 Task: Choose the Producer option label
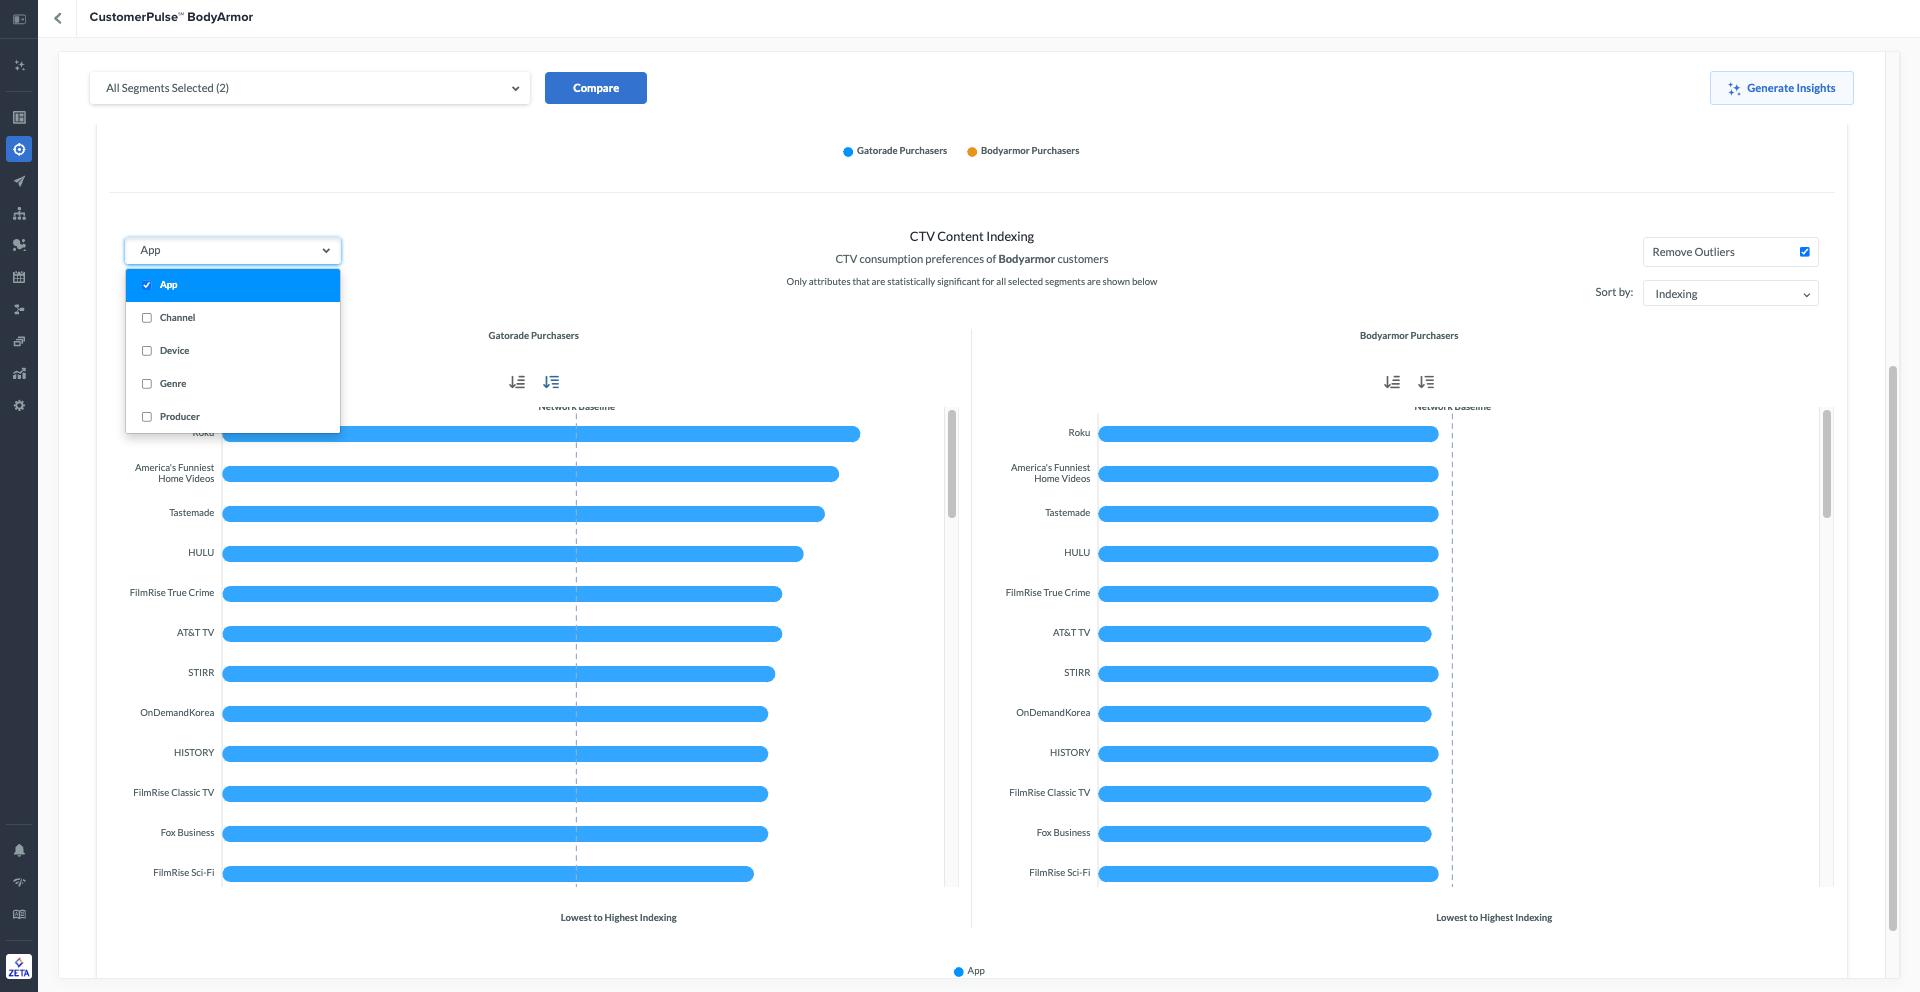pyautogui.click(x=180, y=417)
